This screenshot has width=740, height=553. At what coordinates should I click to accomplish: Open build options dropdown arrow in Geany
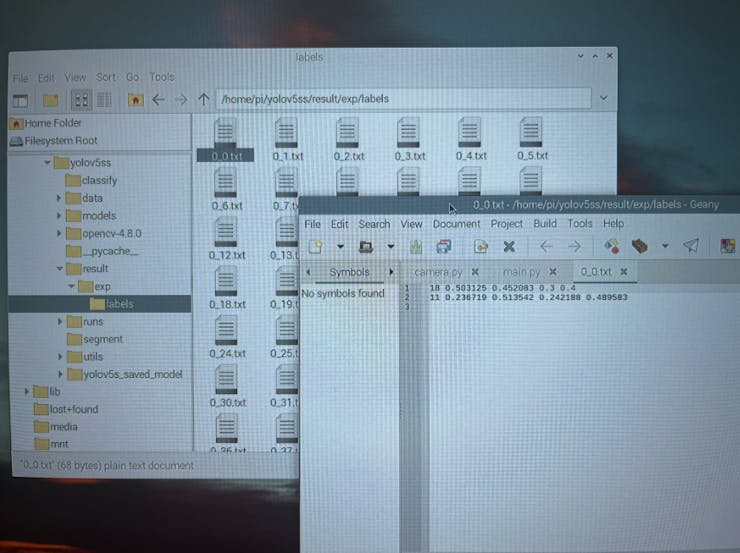click(665, 246)
